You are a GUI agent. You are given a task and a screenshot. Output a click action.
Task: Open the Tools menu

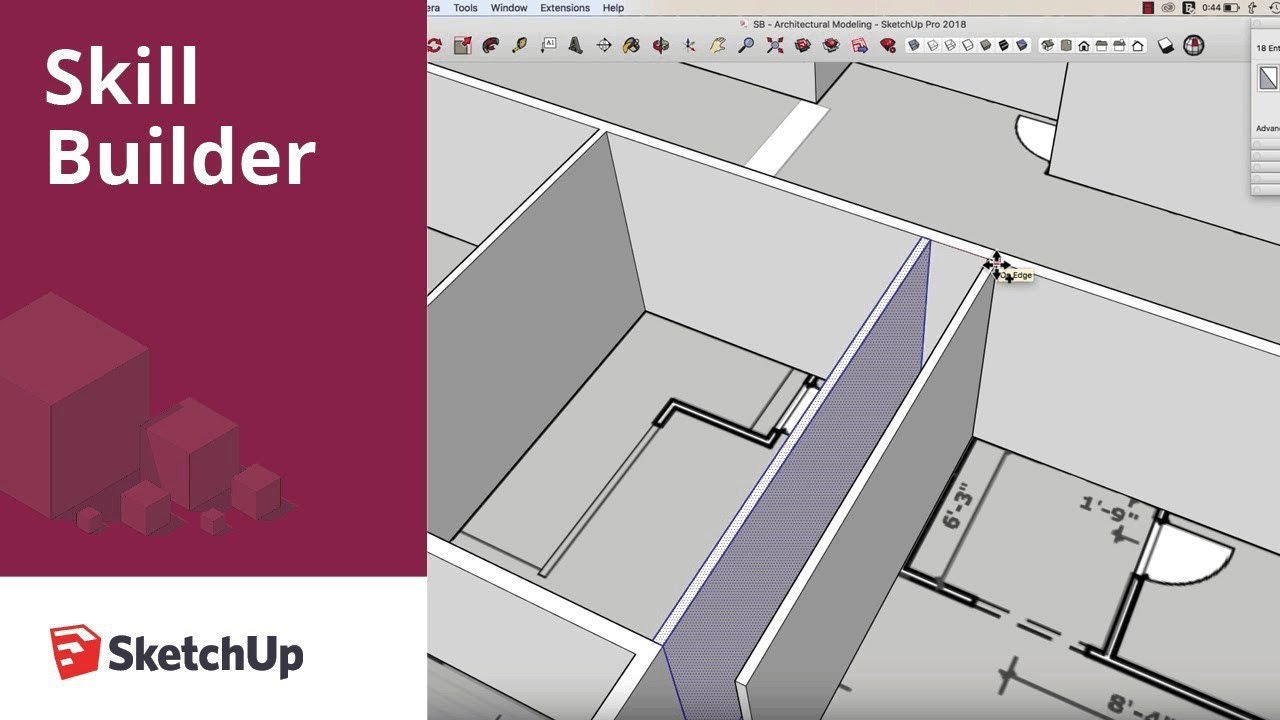point(465,8)
